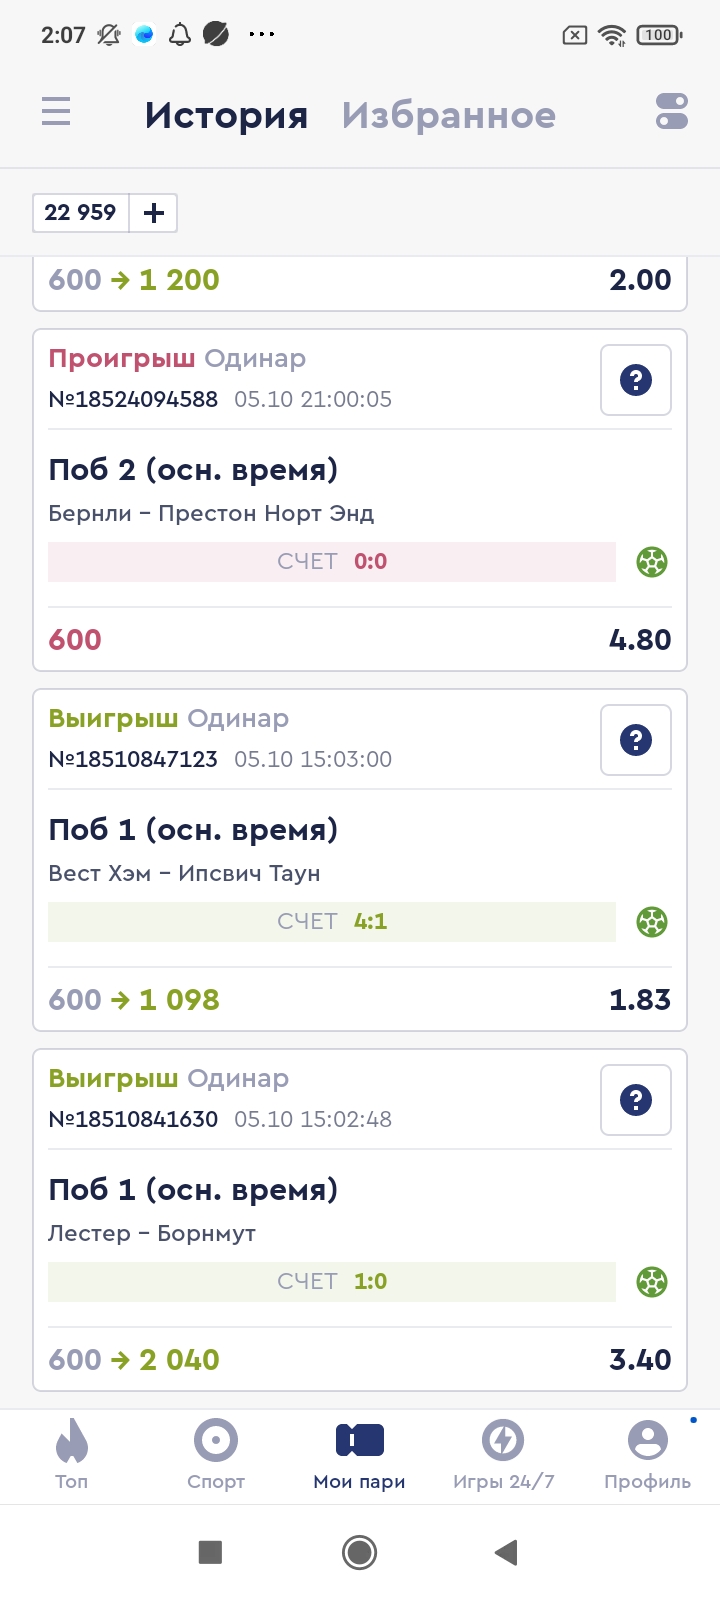Select the История tab

pyautogui.click(x=226, y=115)
